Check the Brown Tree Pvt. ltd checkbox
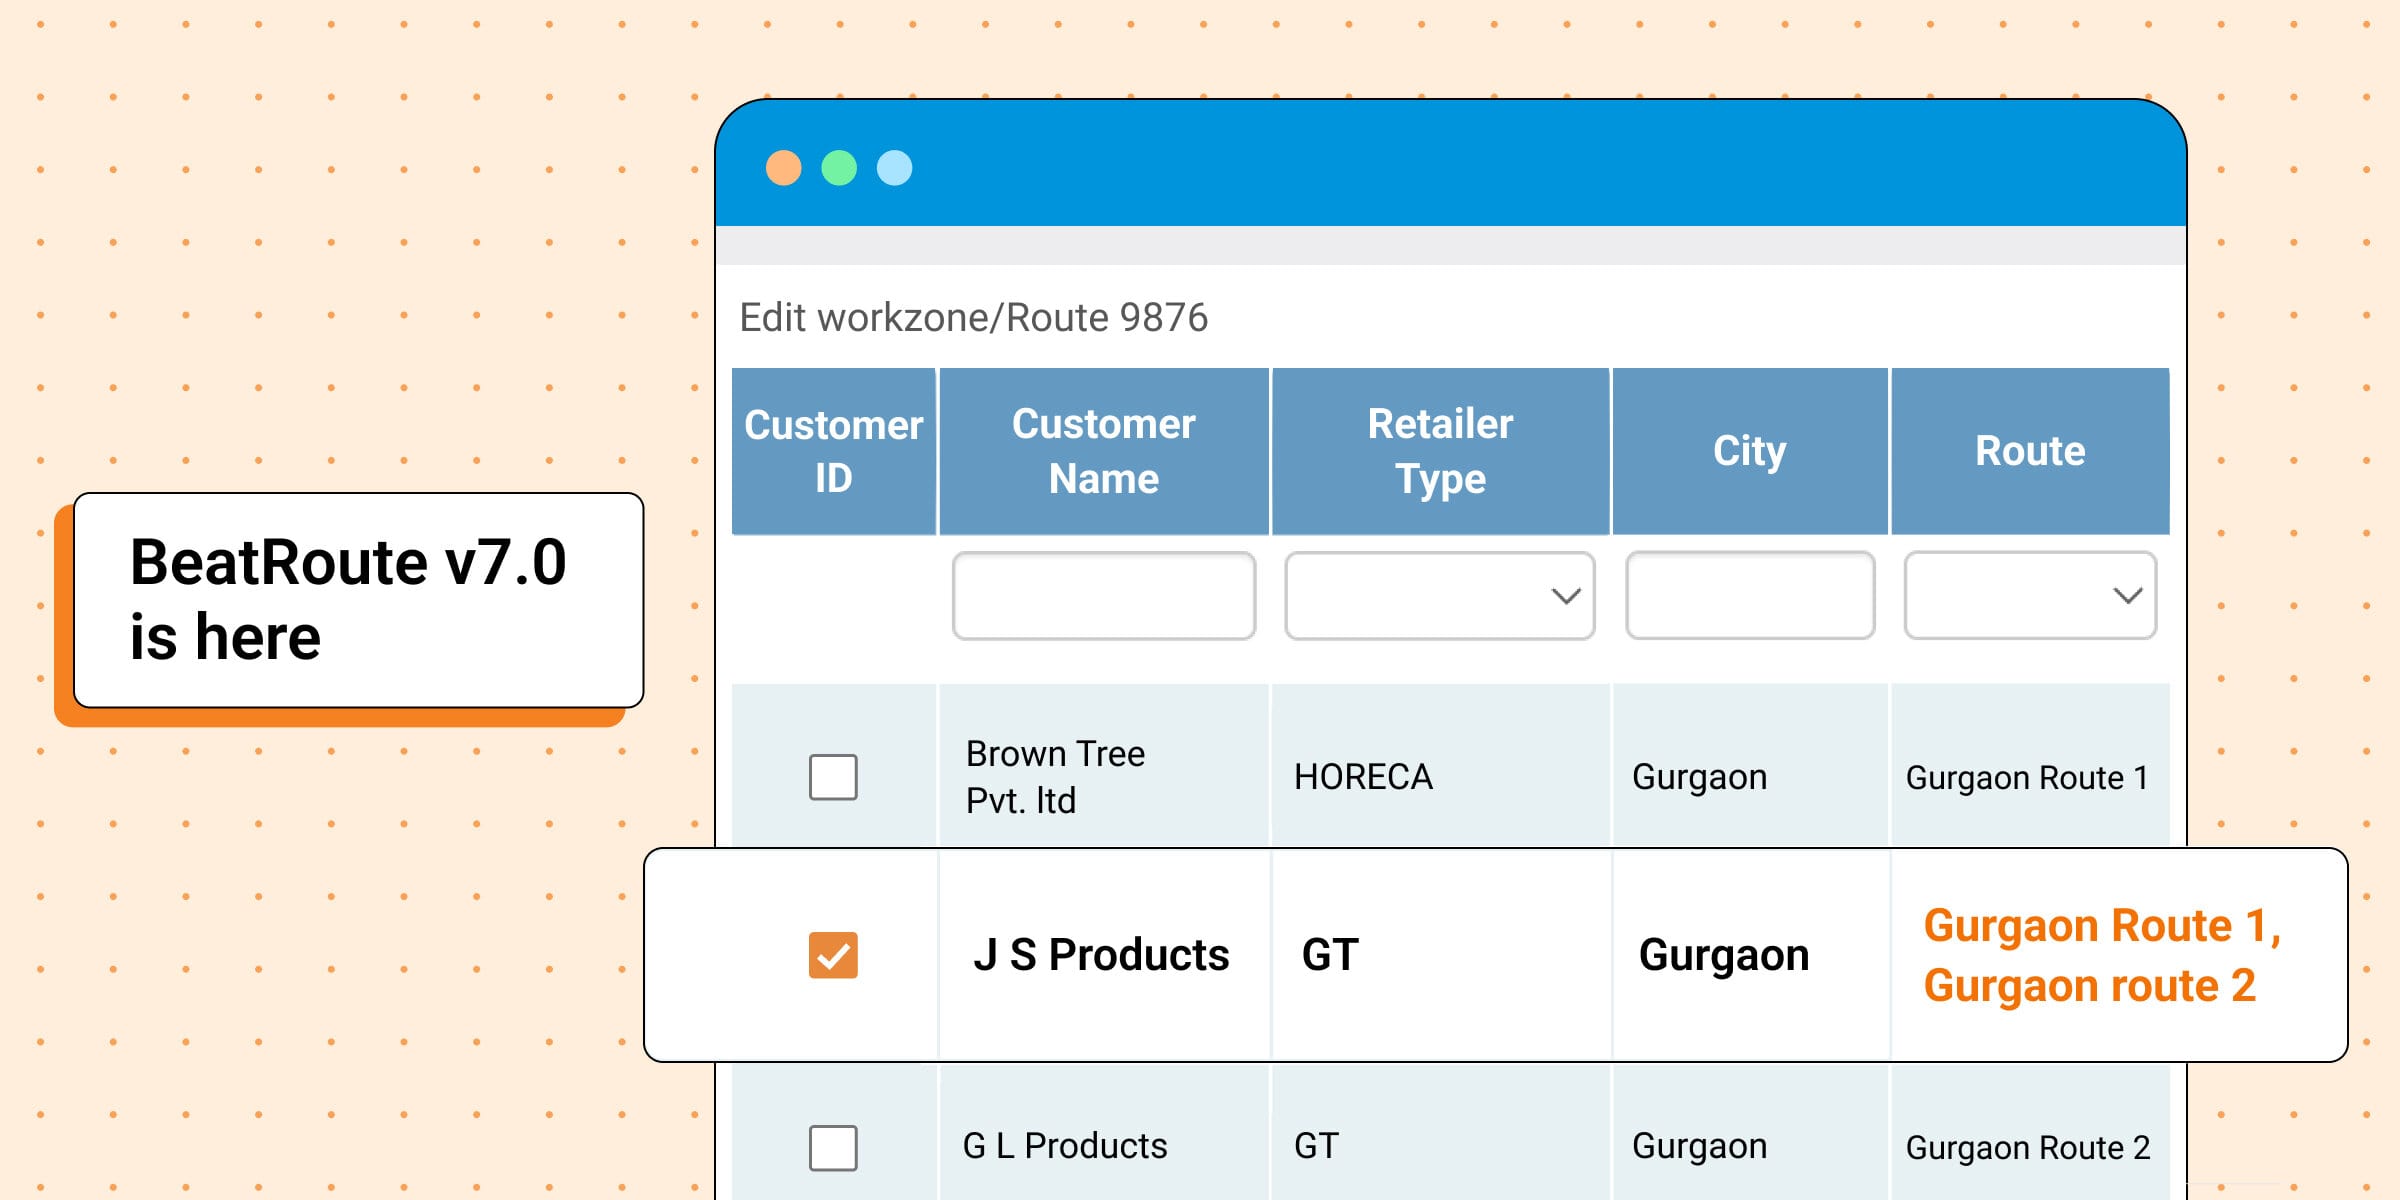This screenshot has width=2400, height=1200. [x=833, y=777]
